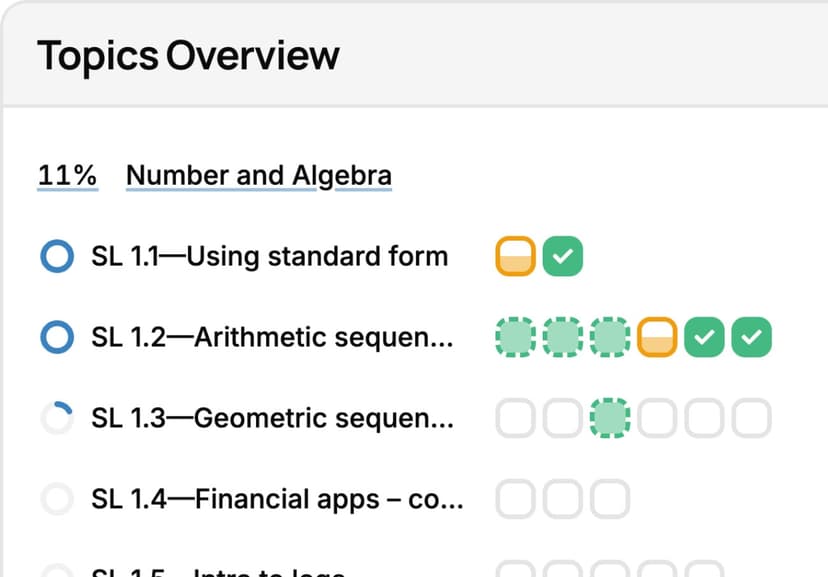Click the 11% progress link

tap(66, 174)
